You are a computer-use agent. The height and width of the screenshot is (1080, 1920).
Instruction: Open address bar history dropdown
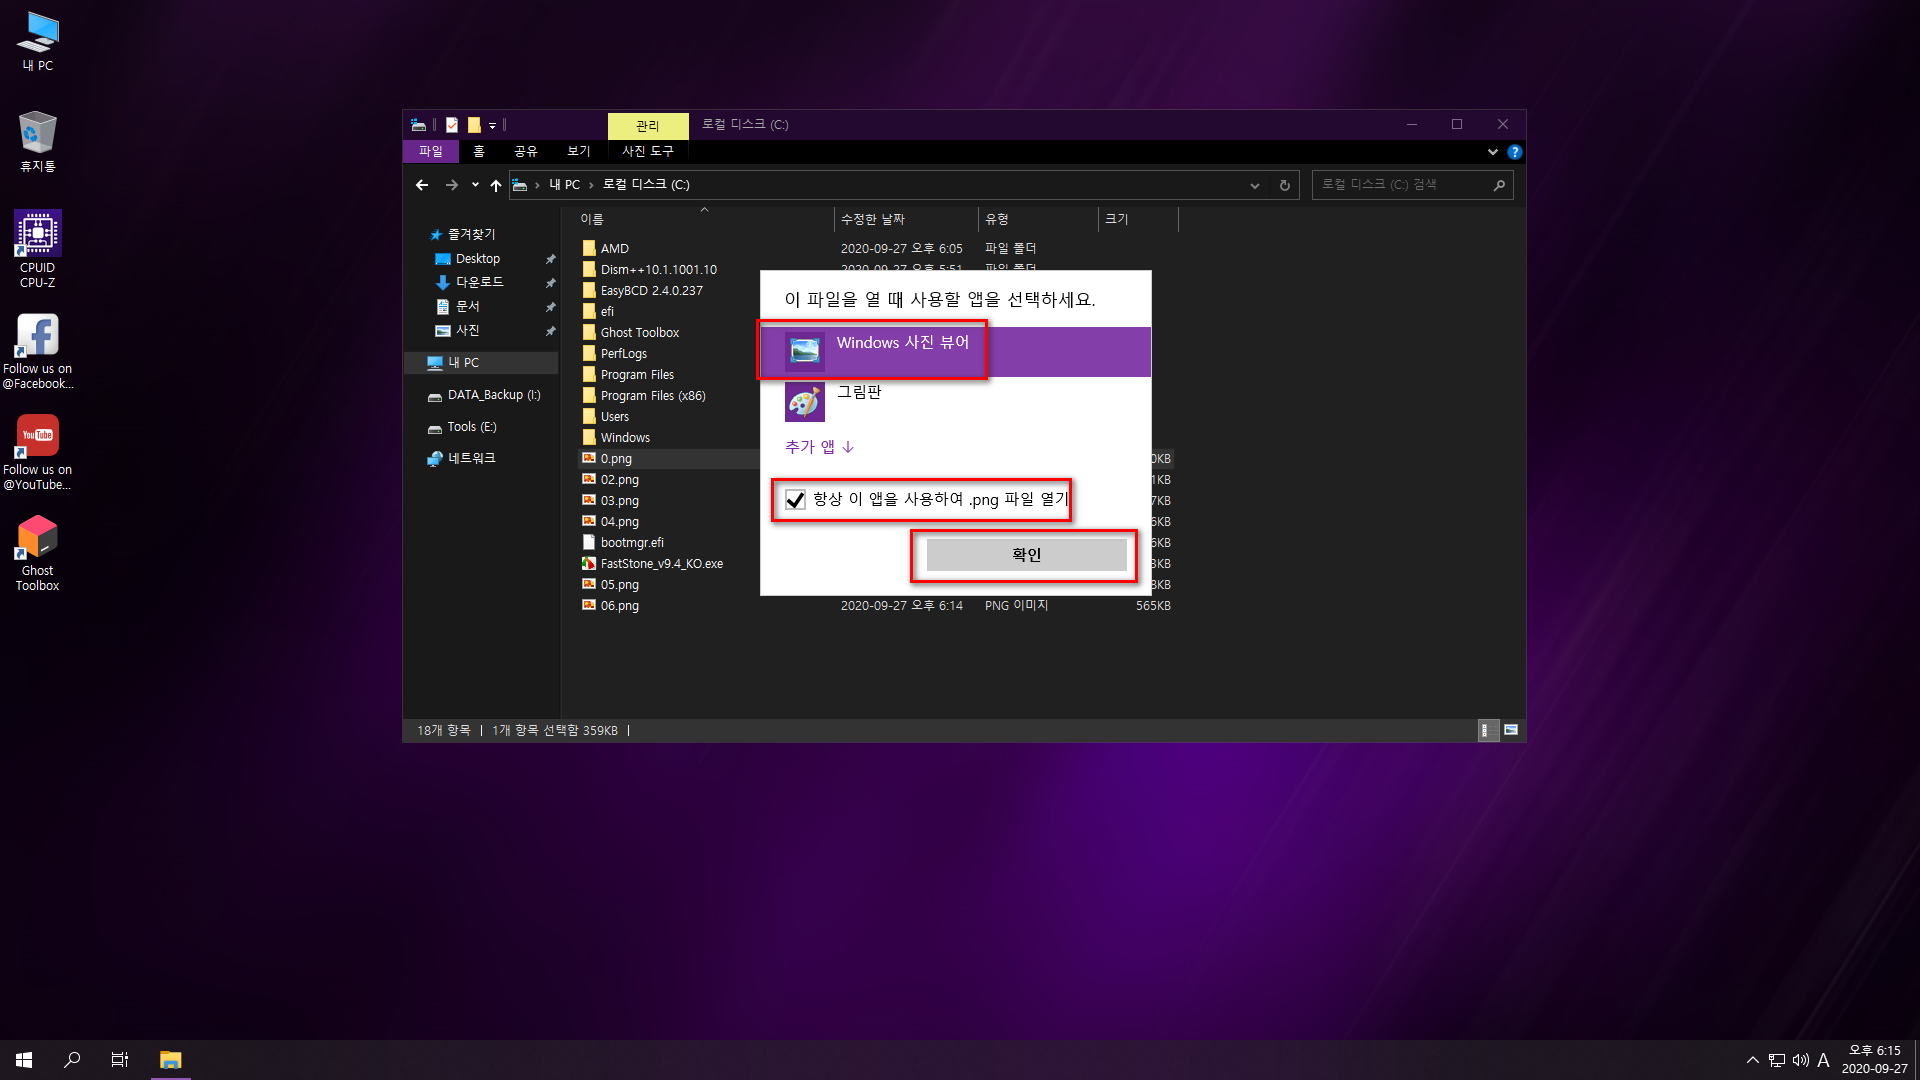[x=1255, y=185]
